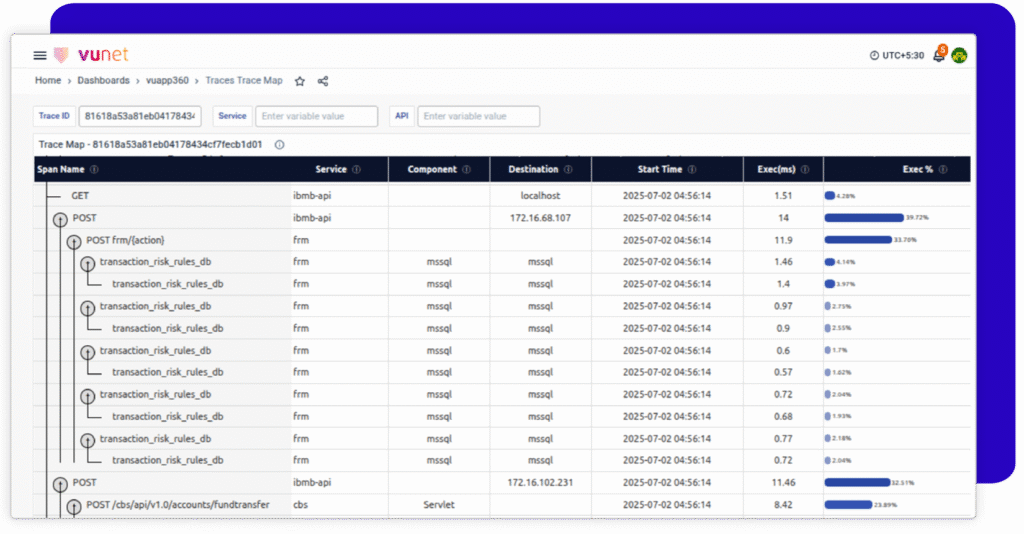Click the 39.72% Exec bar

click(x=863, y=217)
